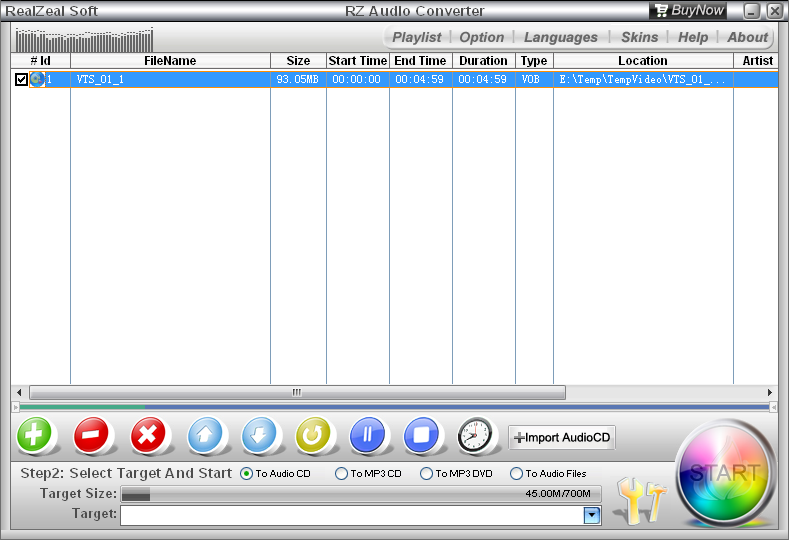Open settings with wrench tools icon
Viewport: 789px width, 540px height.
point(639,500)
